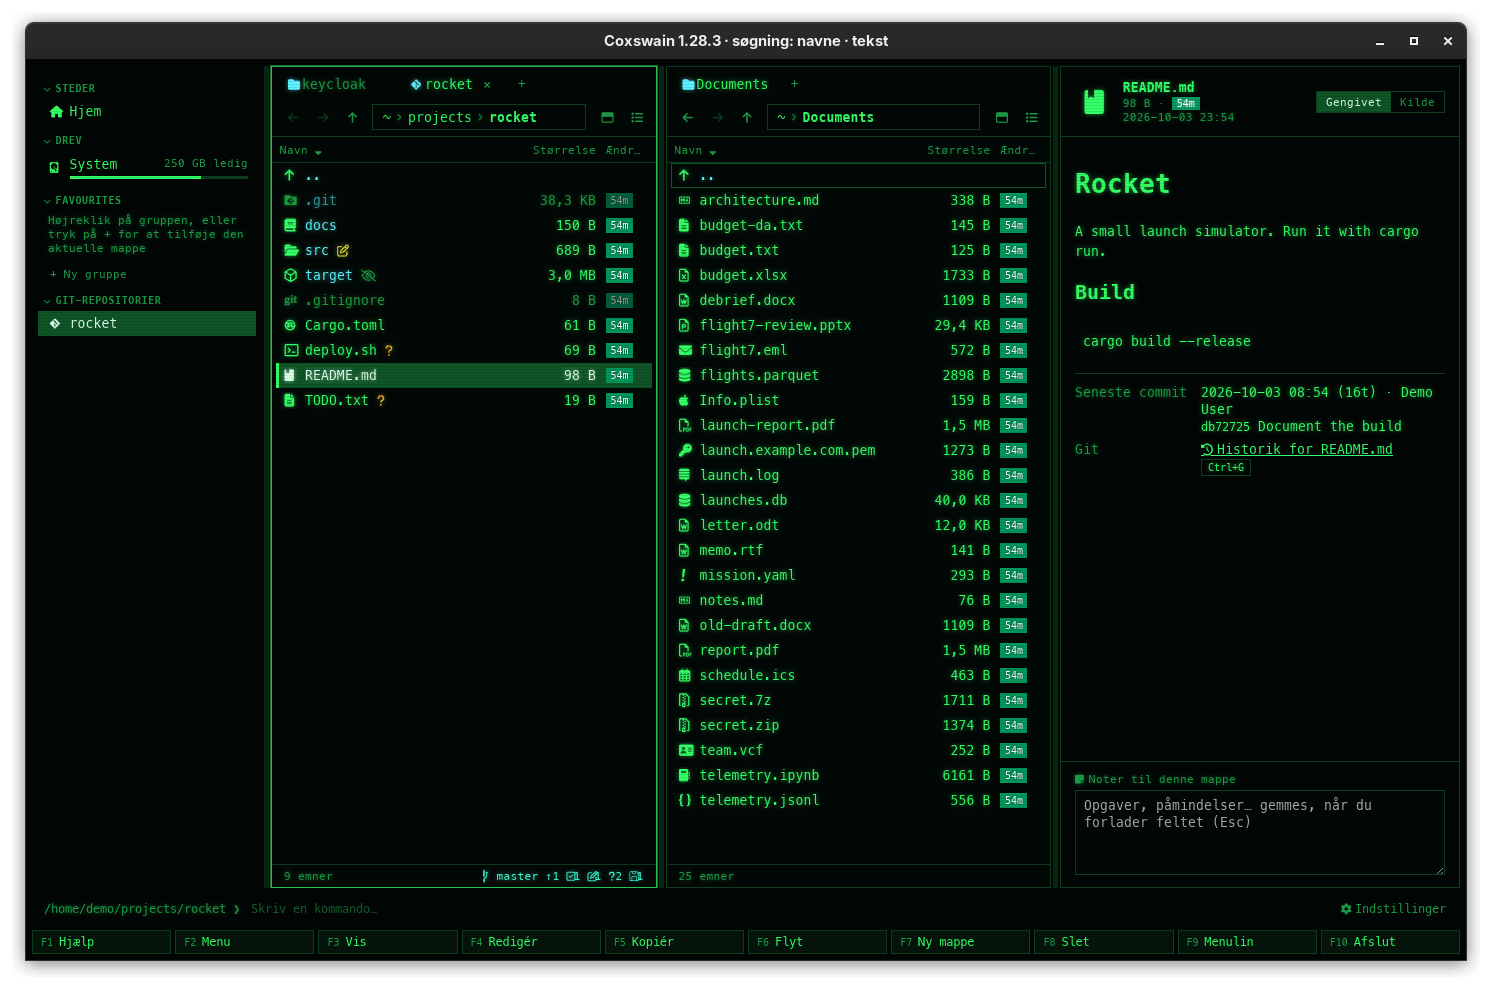The height and width of the screenshot is (989, 1492).
Task: Click the F5 Kopiér button
Action: tap(674, 942)
